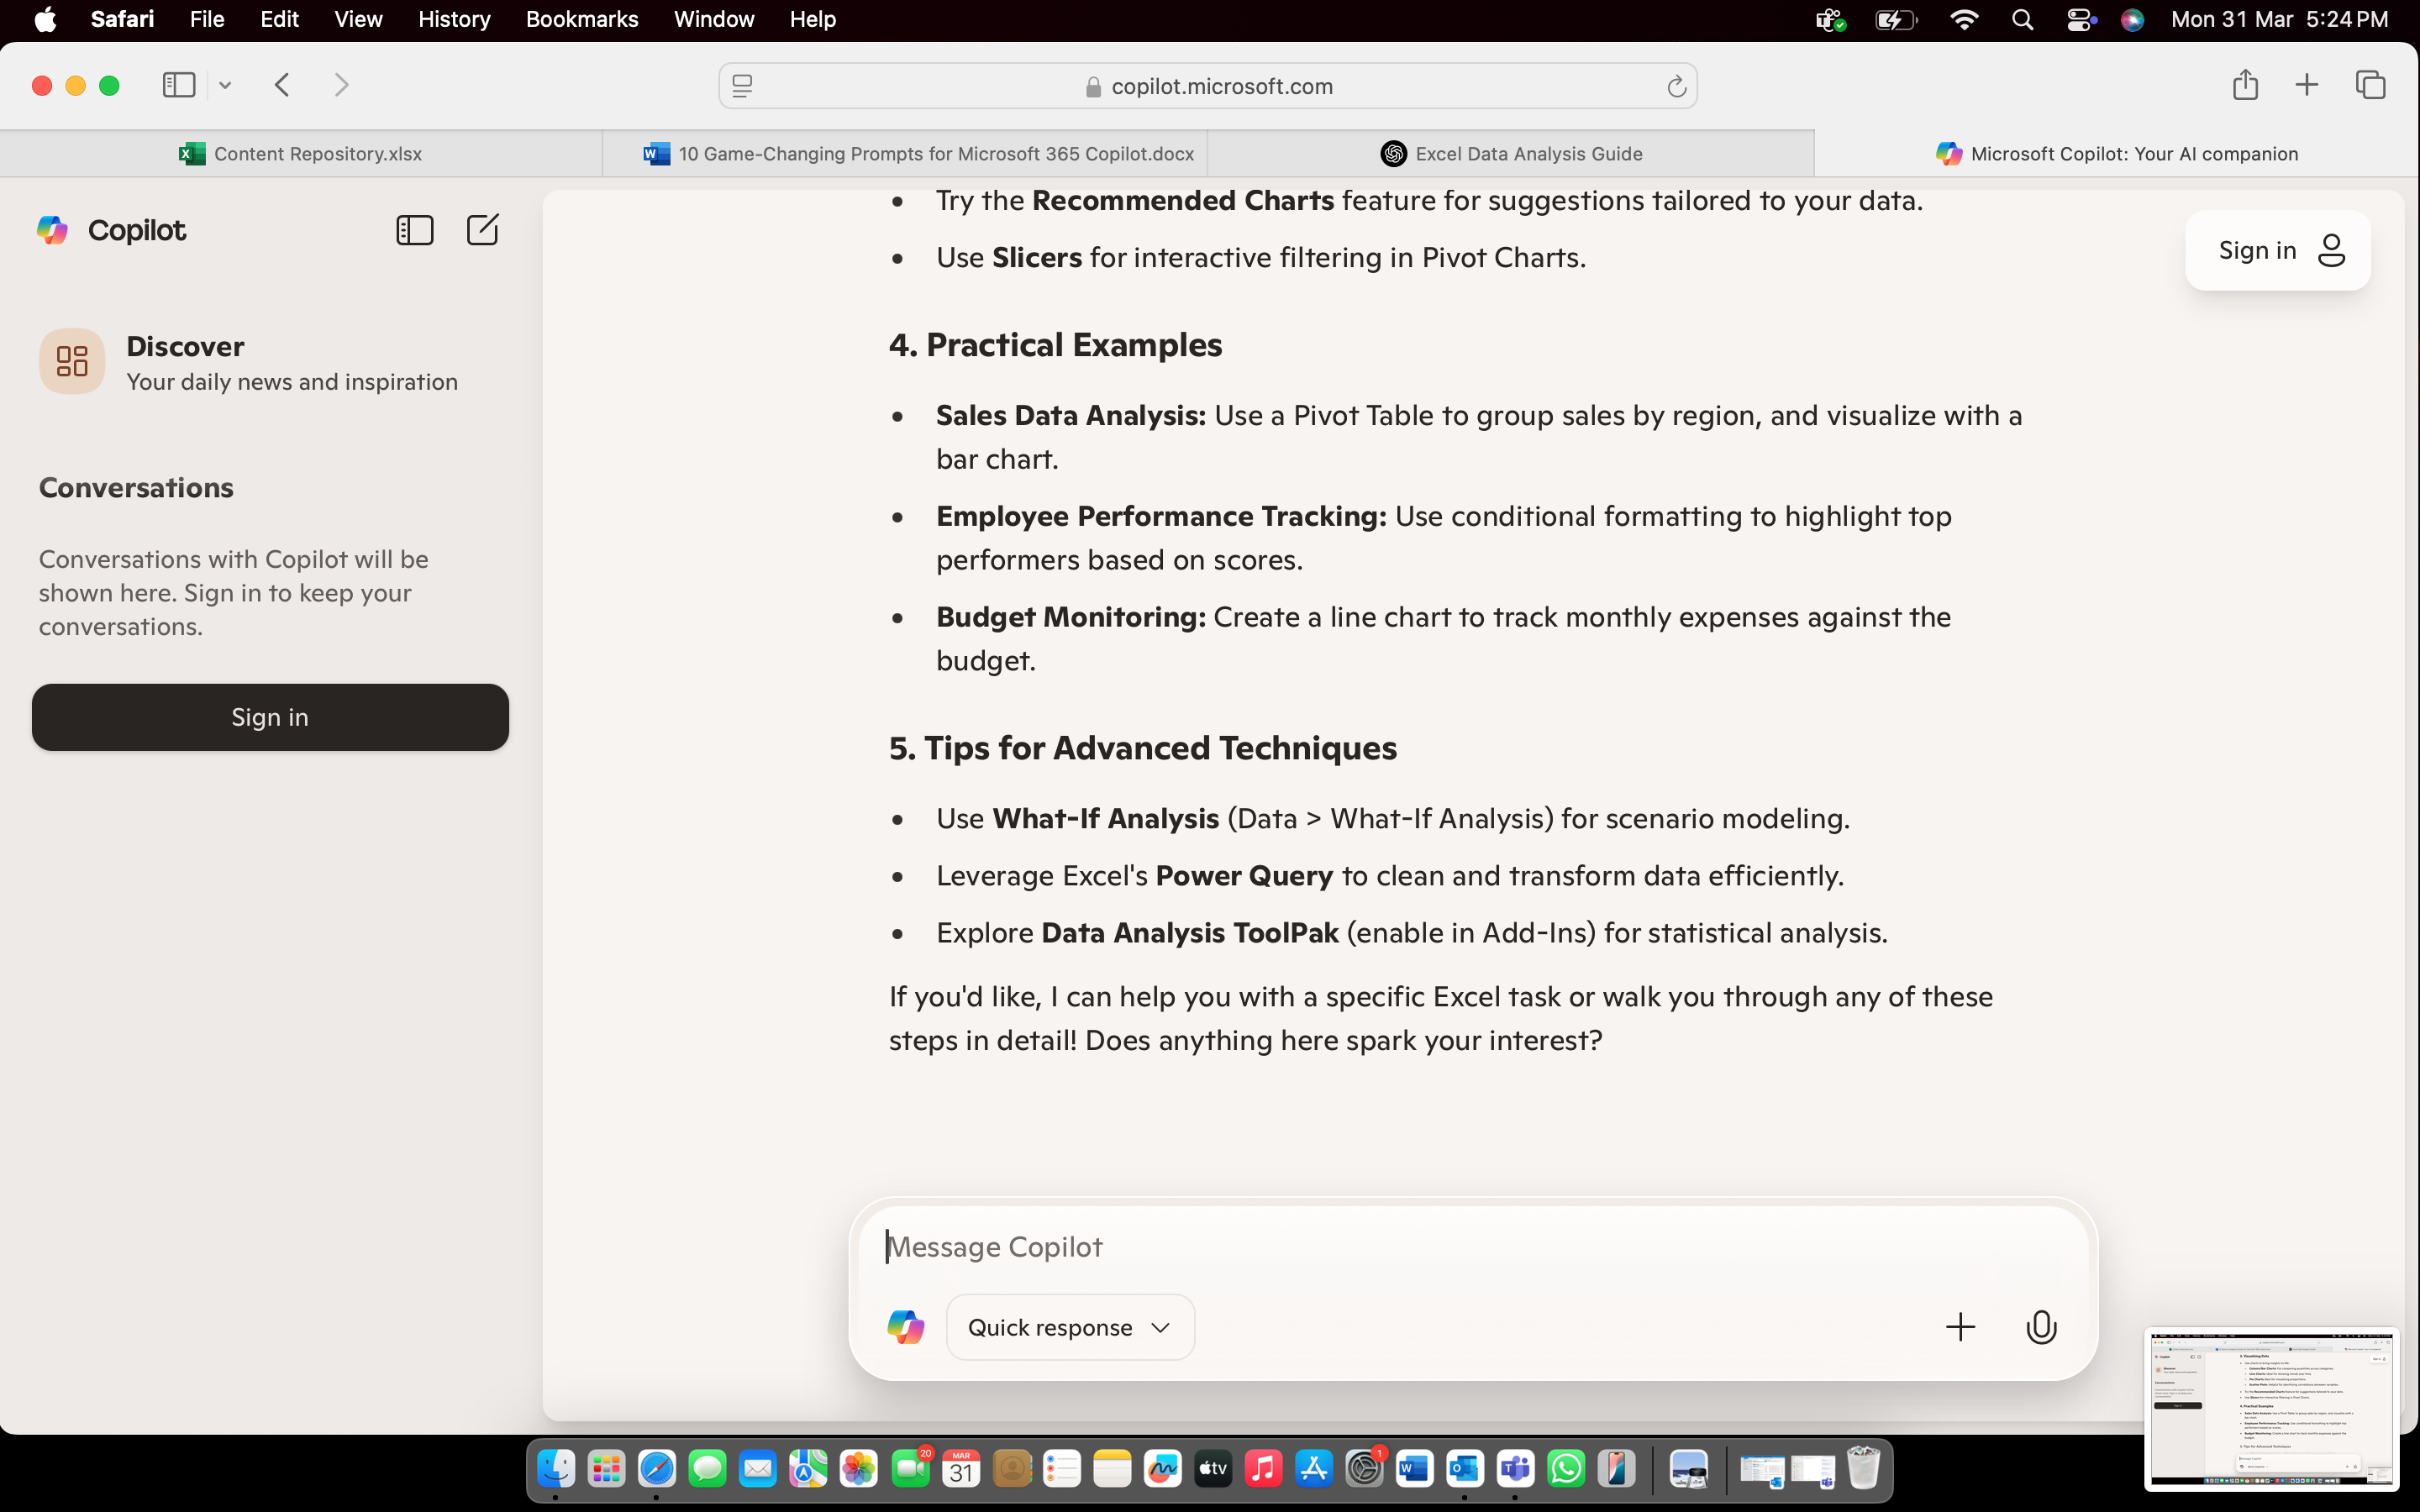
Task: Click the Message Copilot input field
Action: point(1472,1247)
